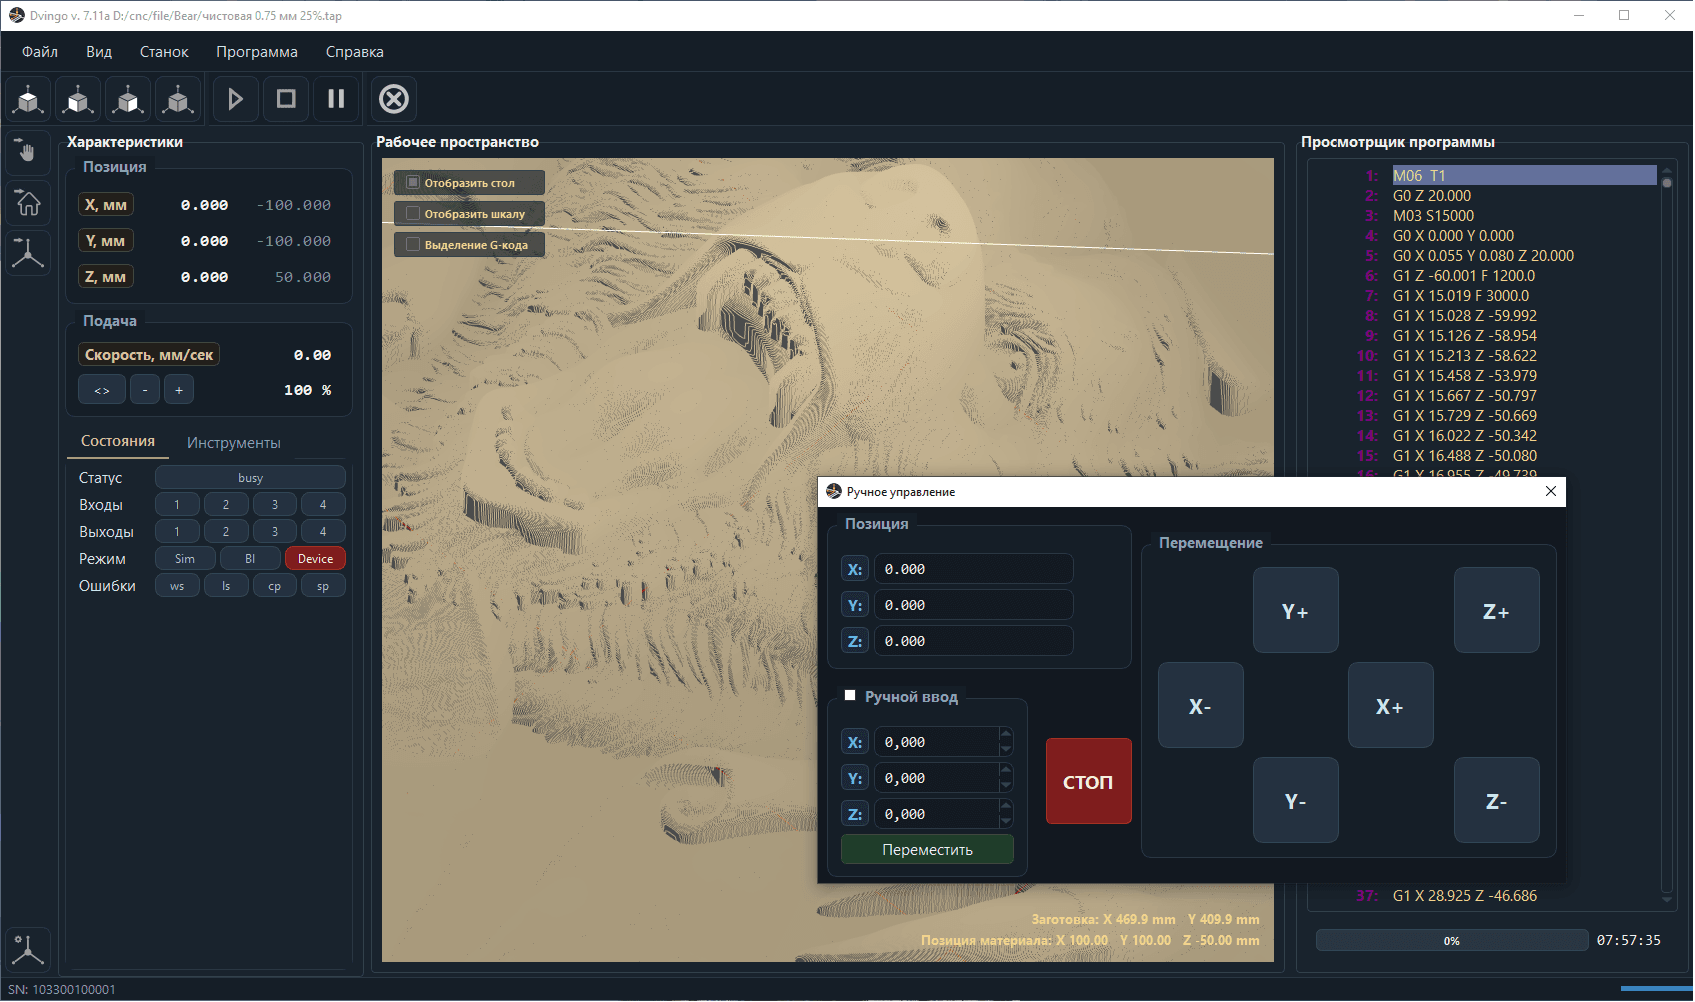This screenshot has width=1695, height=1002.
Task: Decrement Y value in Ручной ввод
Action: [1006, 785]
